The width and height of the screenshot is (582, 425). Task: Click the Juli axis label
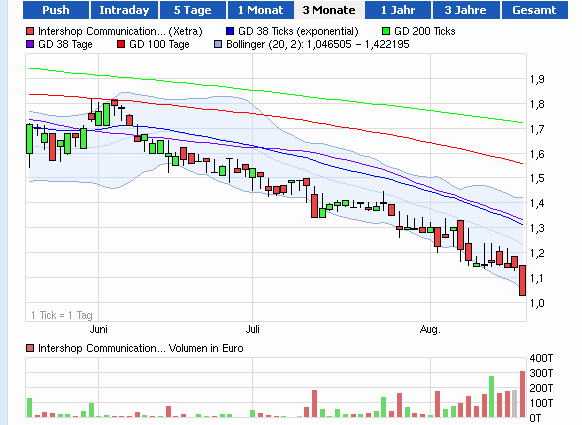tap(252, 329)
